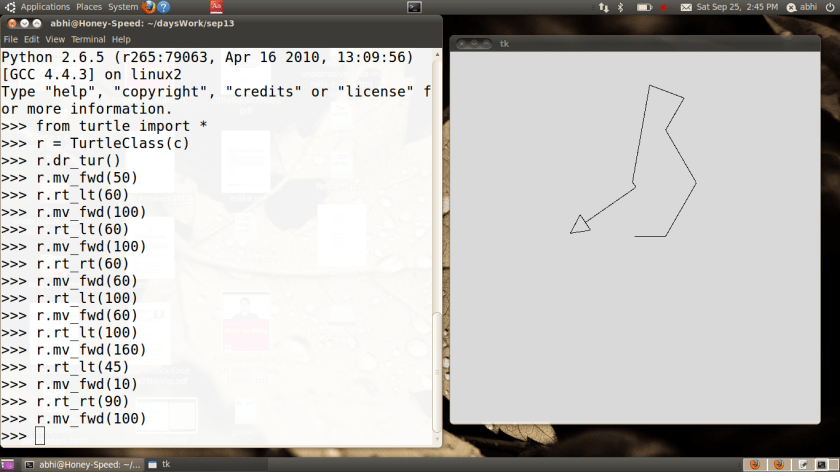The width and height of the screenshot is (840, 472).
Task: Open the System menu
Action: tap(122, 7)
